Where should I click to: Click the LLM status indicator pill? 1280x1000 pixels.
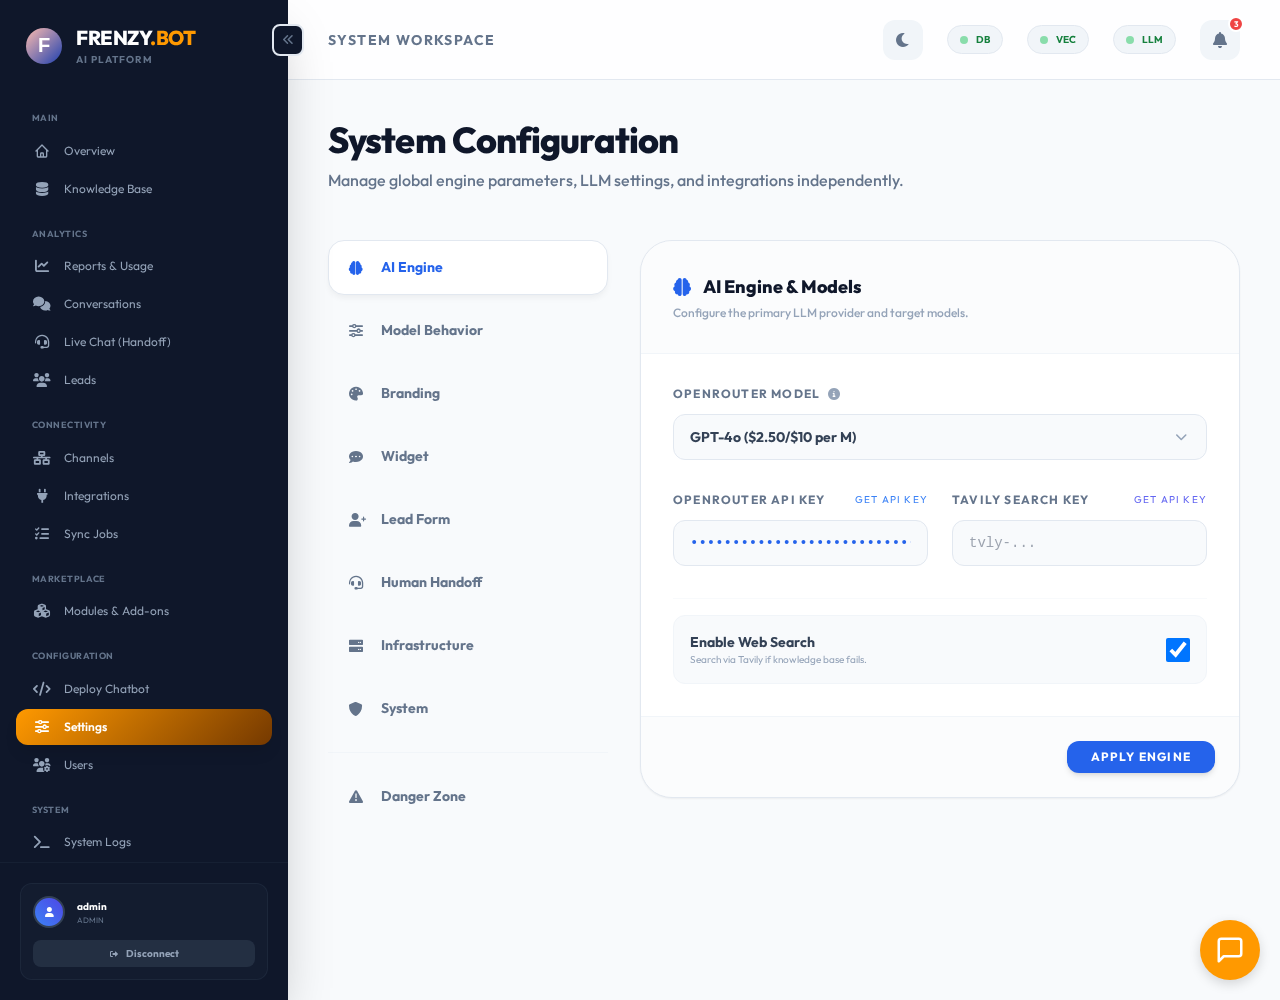[1143, 40]
